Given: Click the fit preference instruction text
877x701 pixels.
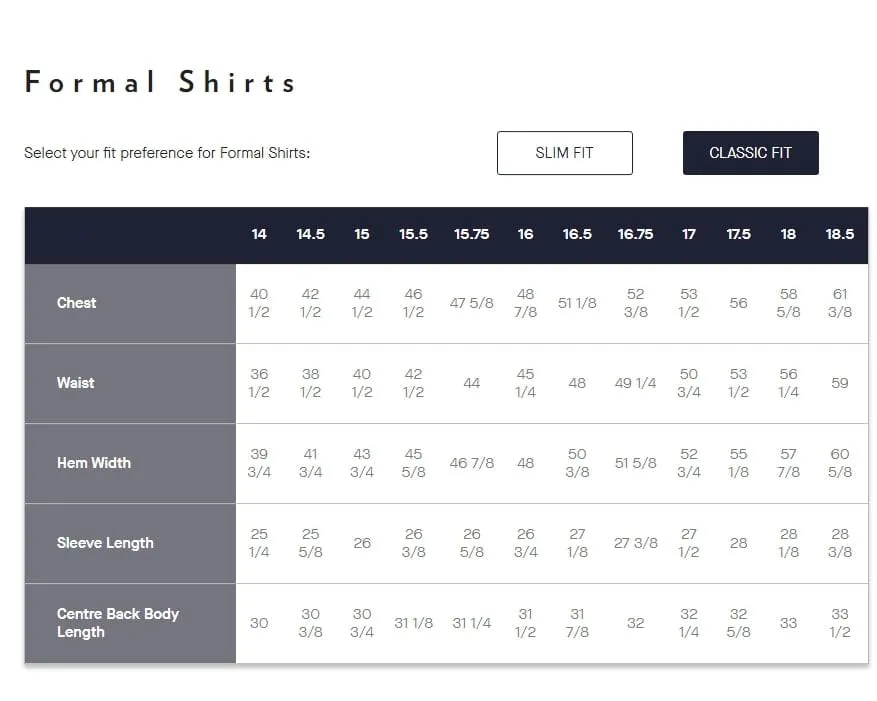Looking at the screenshot, I should click(167, 153).
